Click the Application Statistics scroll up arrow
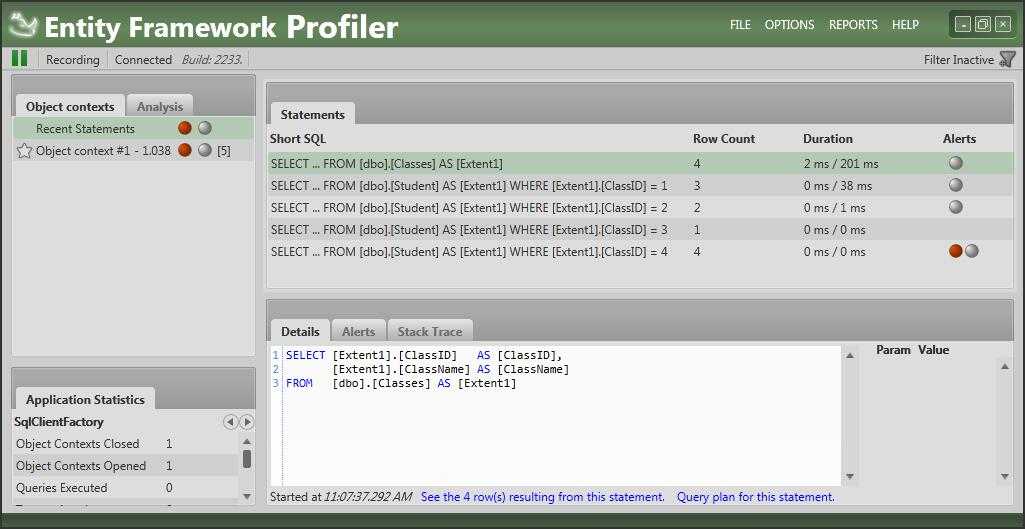1025x529 pixels. point(246,441)
